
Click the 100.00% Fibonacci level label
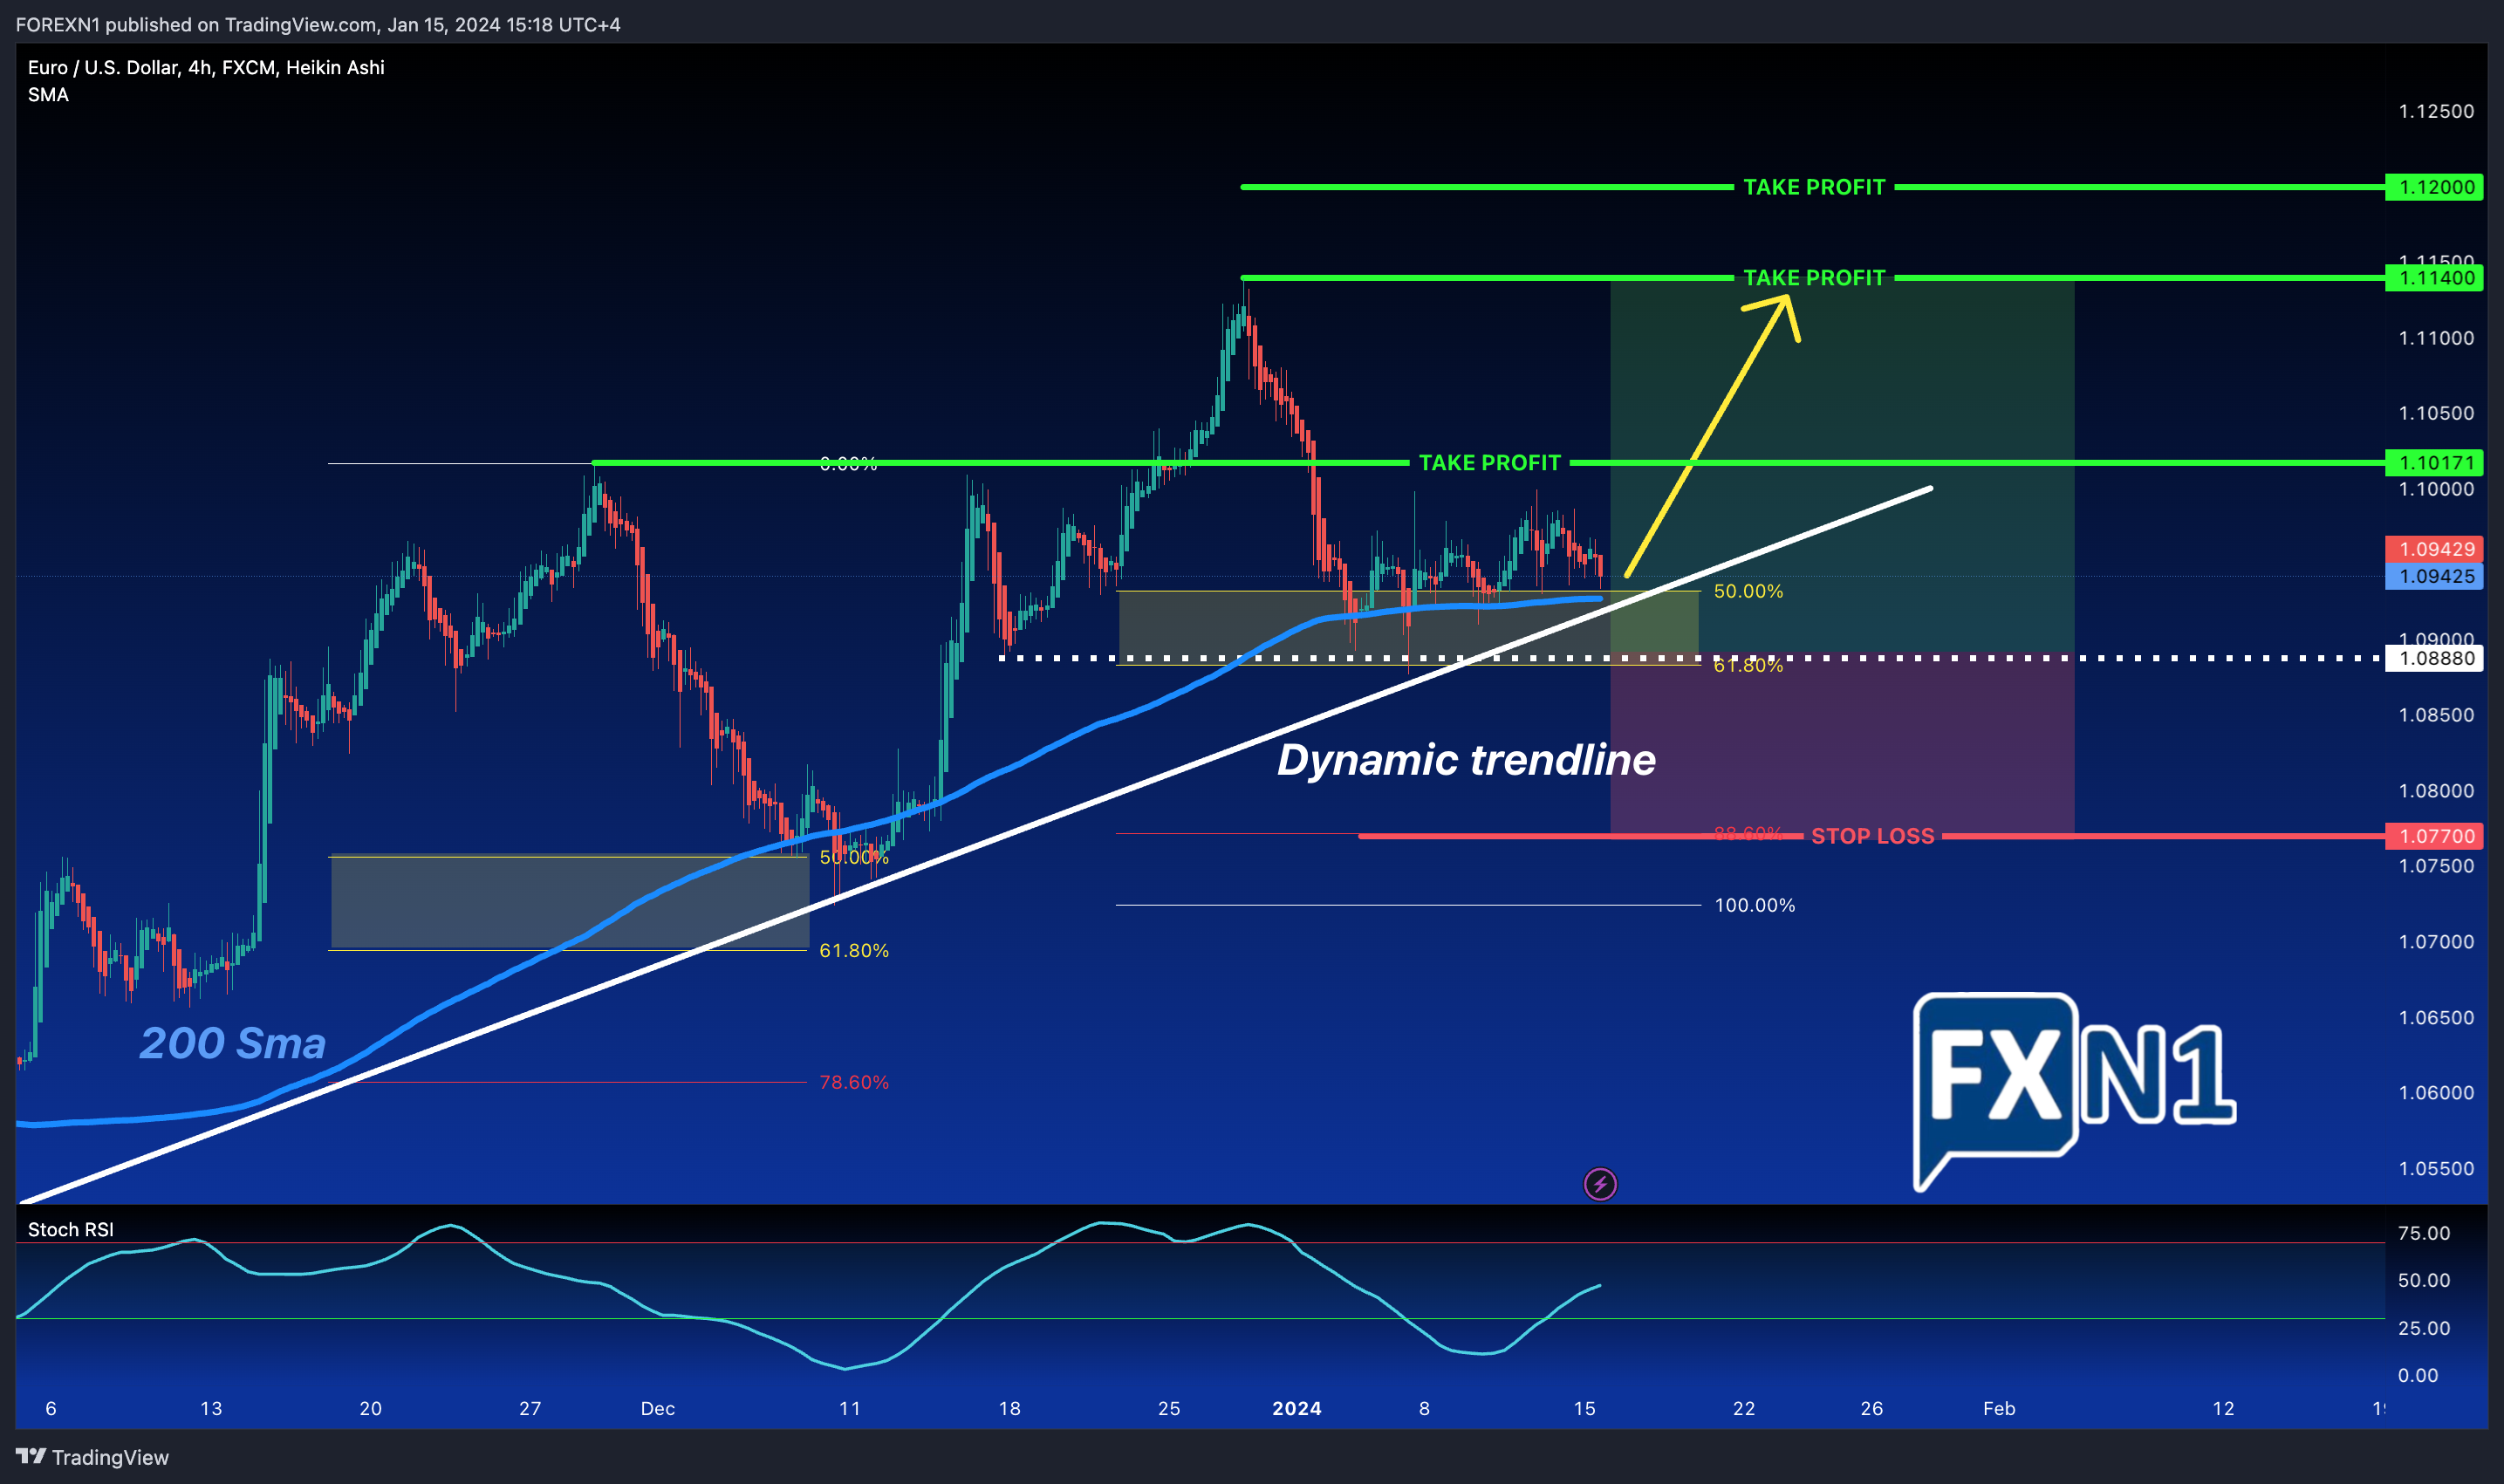[1755, 905]
